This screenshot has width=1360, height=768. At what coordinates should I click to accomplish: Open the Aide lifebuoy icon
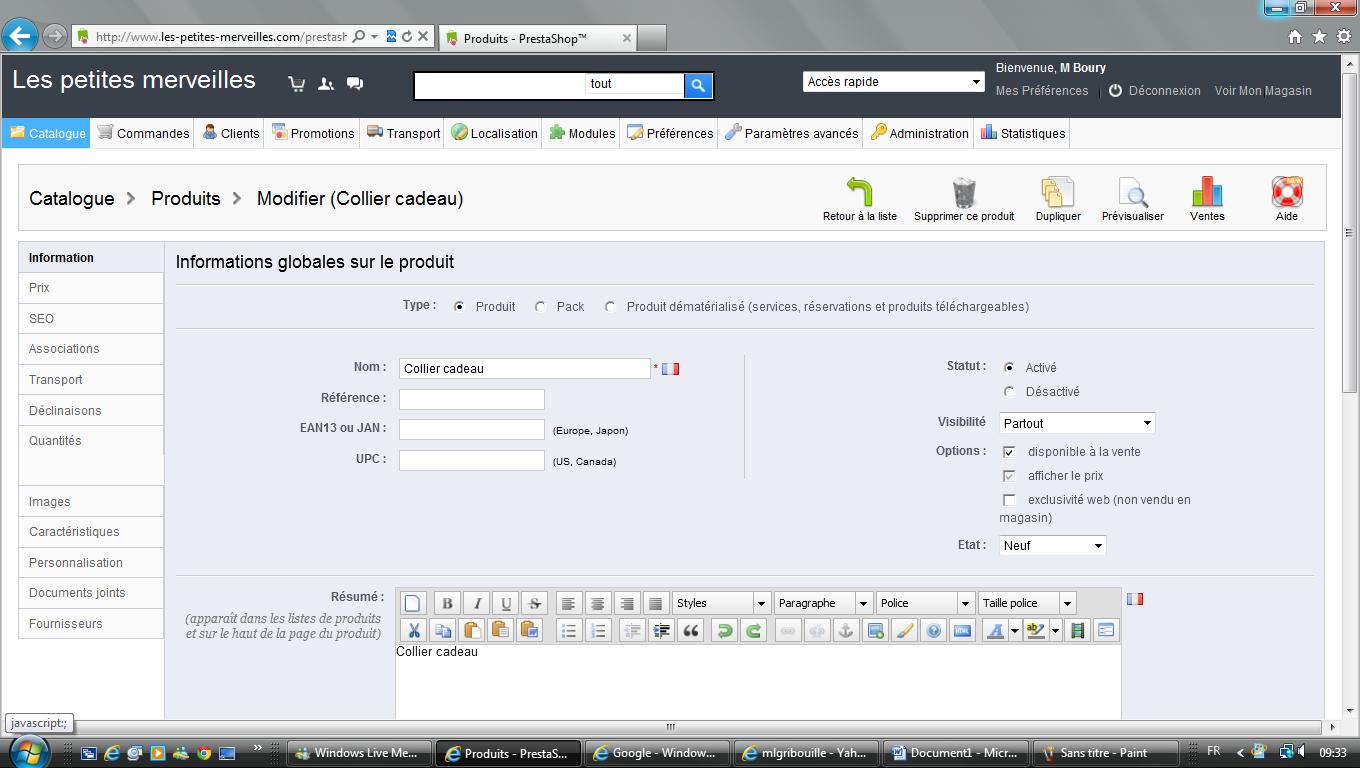pyautogui.click(x=1287, y=192)
